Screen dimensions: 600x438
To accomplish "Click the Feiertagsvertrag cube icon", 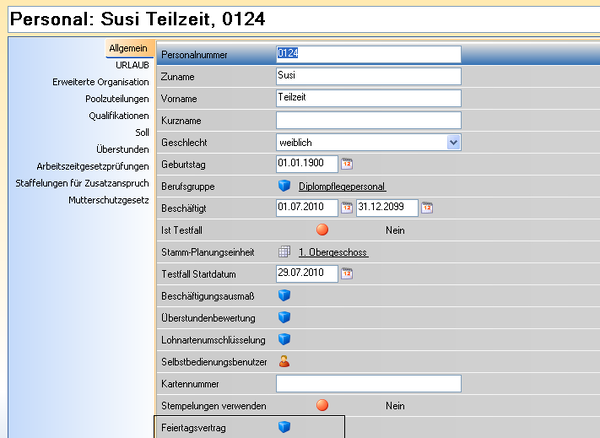I will (x=284, y=427).
